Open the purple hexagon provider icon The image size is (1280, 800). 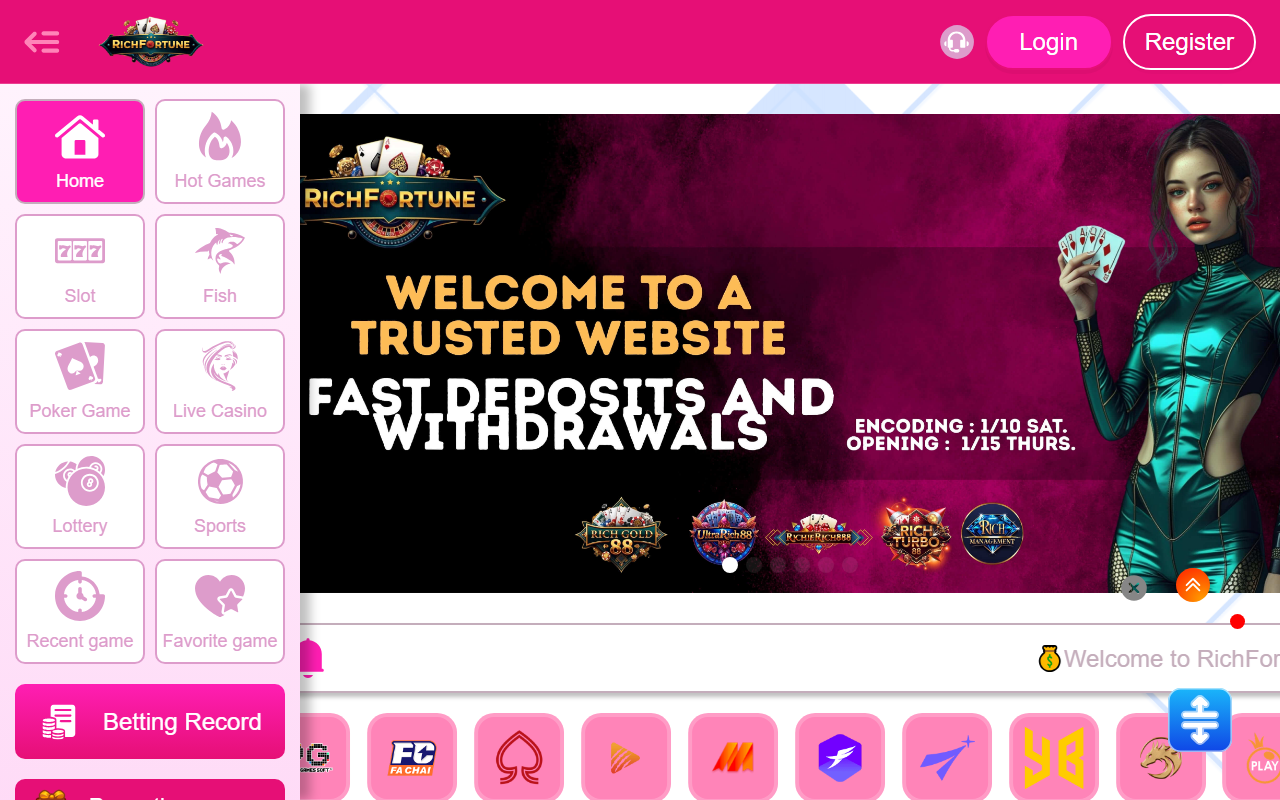coord(840,758)
